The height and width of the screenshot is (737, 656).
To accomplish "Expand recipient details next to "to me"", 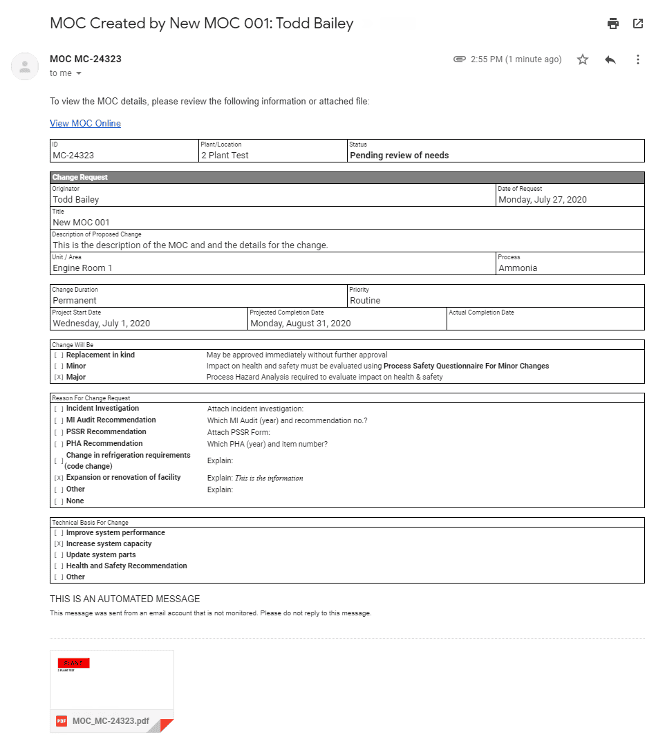I will (x=79, y=74).
